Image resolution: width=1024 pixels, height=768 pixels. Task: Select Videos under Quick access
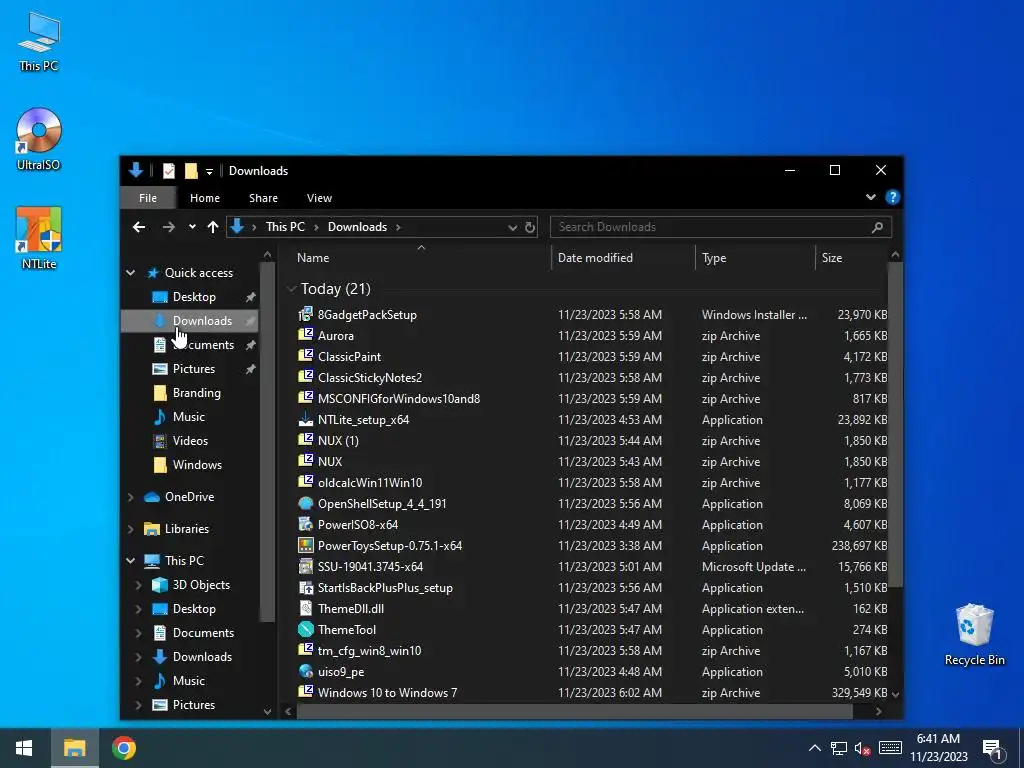pos(190,441)
